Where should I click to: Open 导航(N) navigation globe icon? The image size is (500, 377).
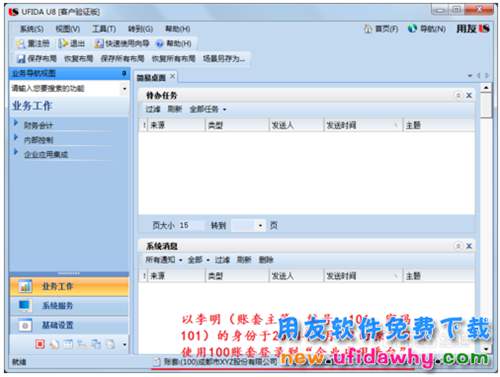(412, 29)
